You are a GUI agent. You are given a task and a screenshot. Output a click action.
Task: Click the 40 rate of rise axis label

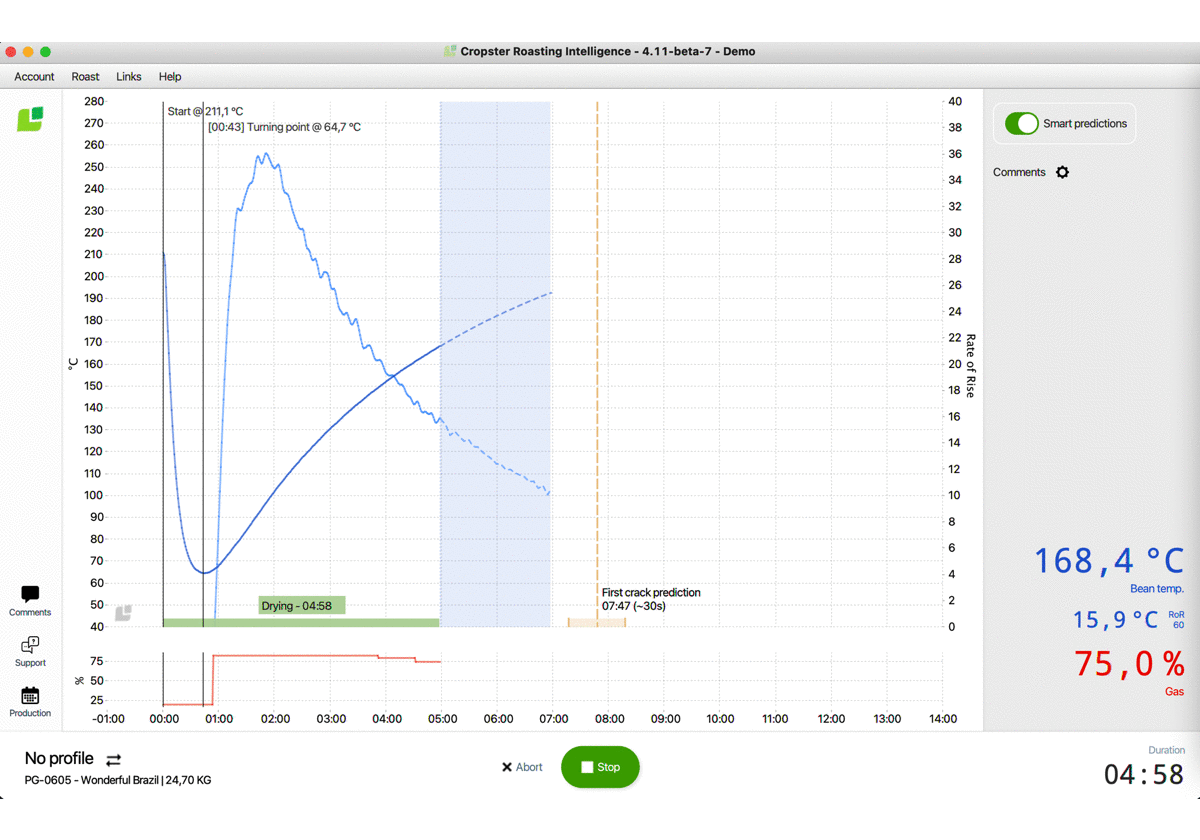[x=955, y=101]
